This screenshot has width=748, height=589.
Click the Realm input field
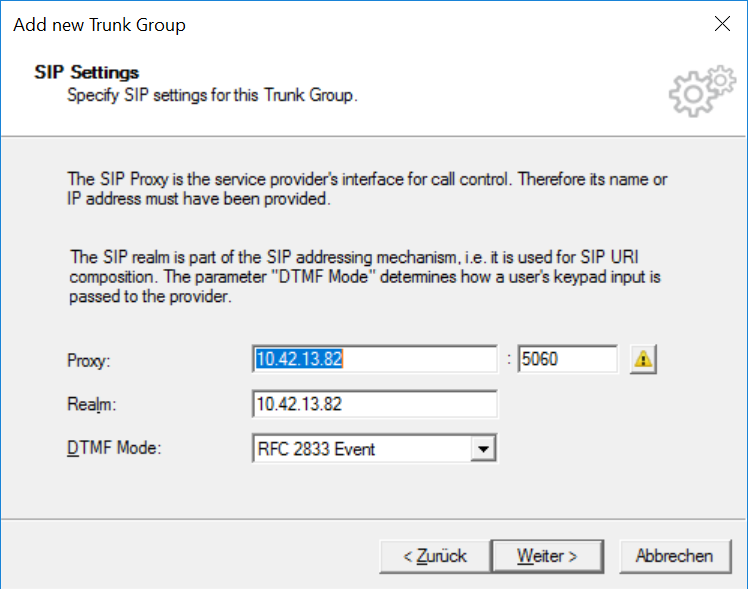[374, 404]
